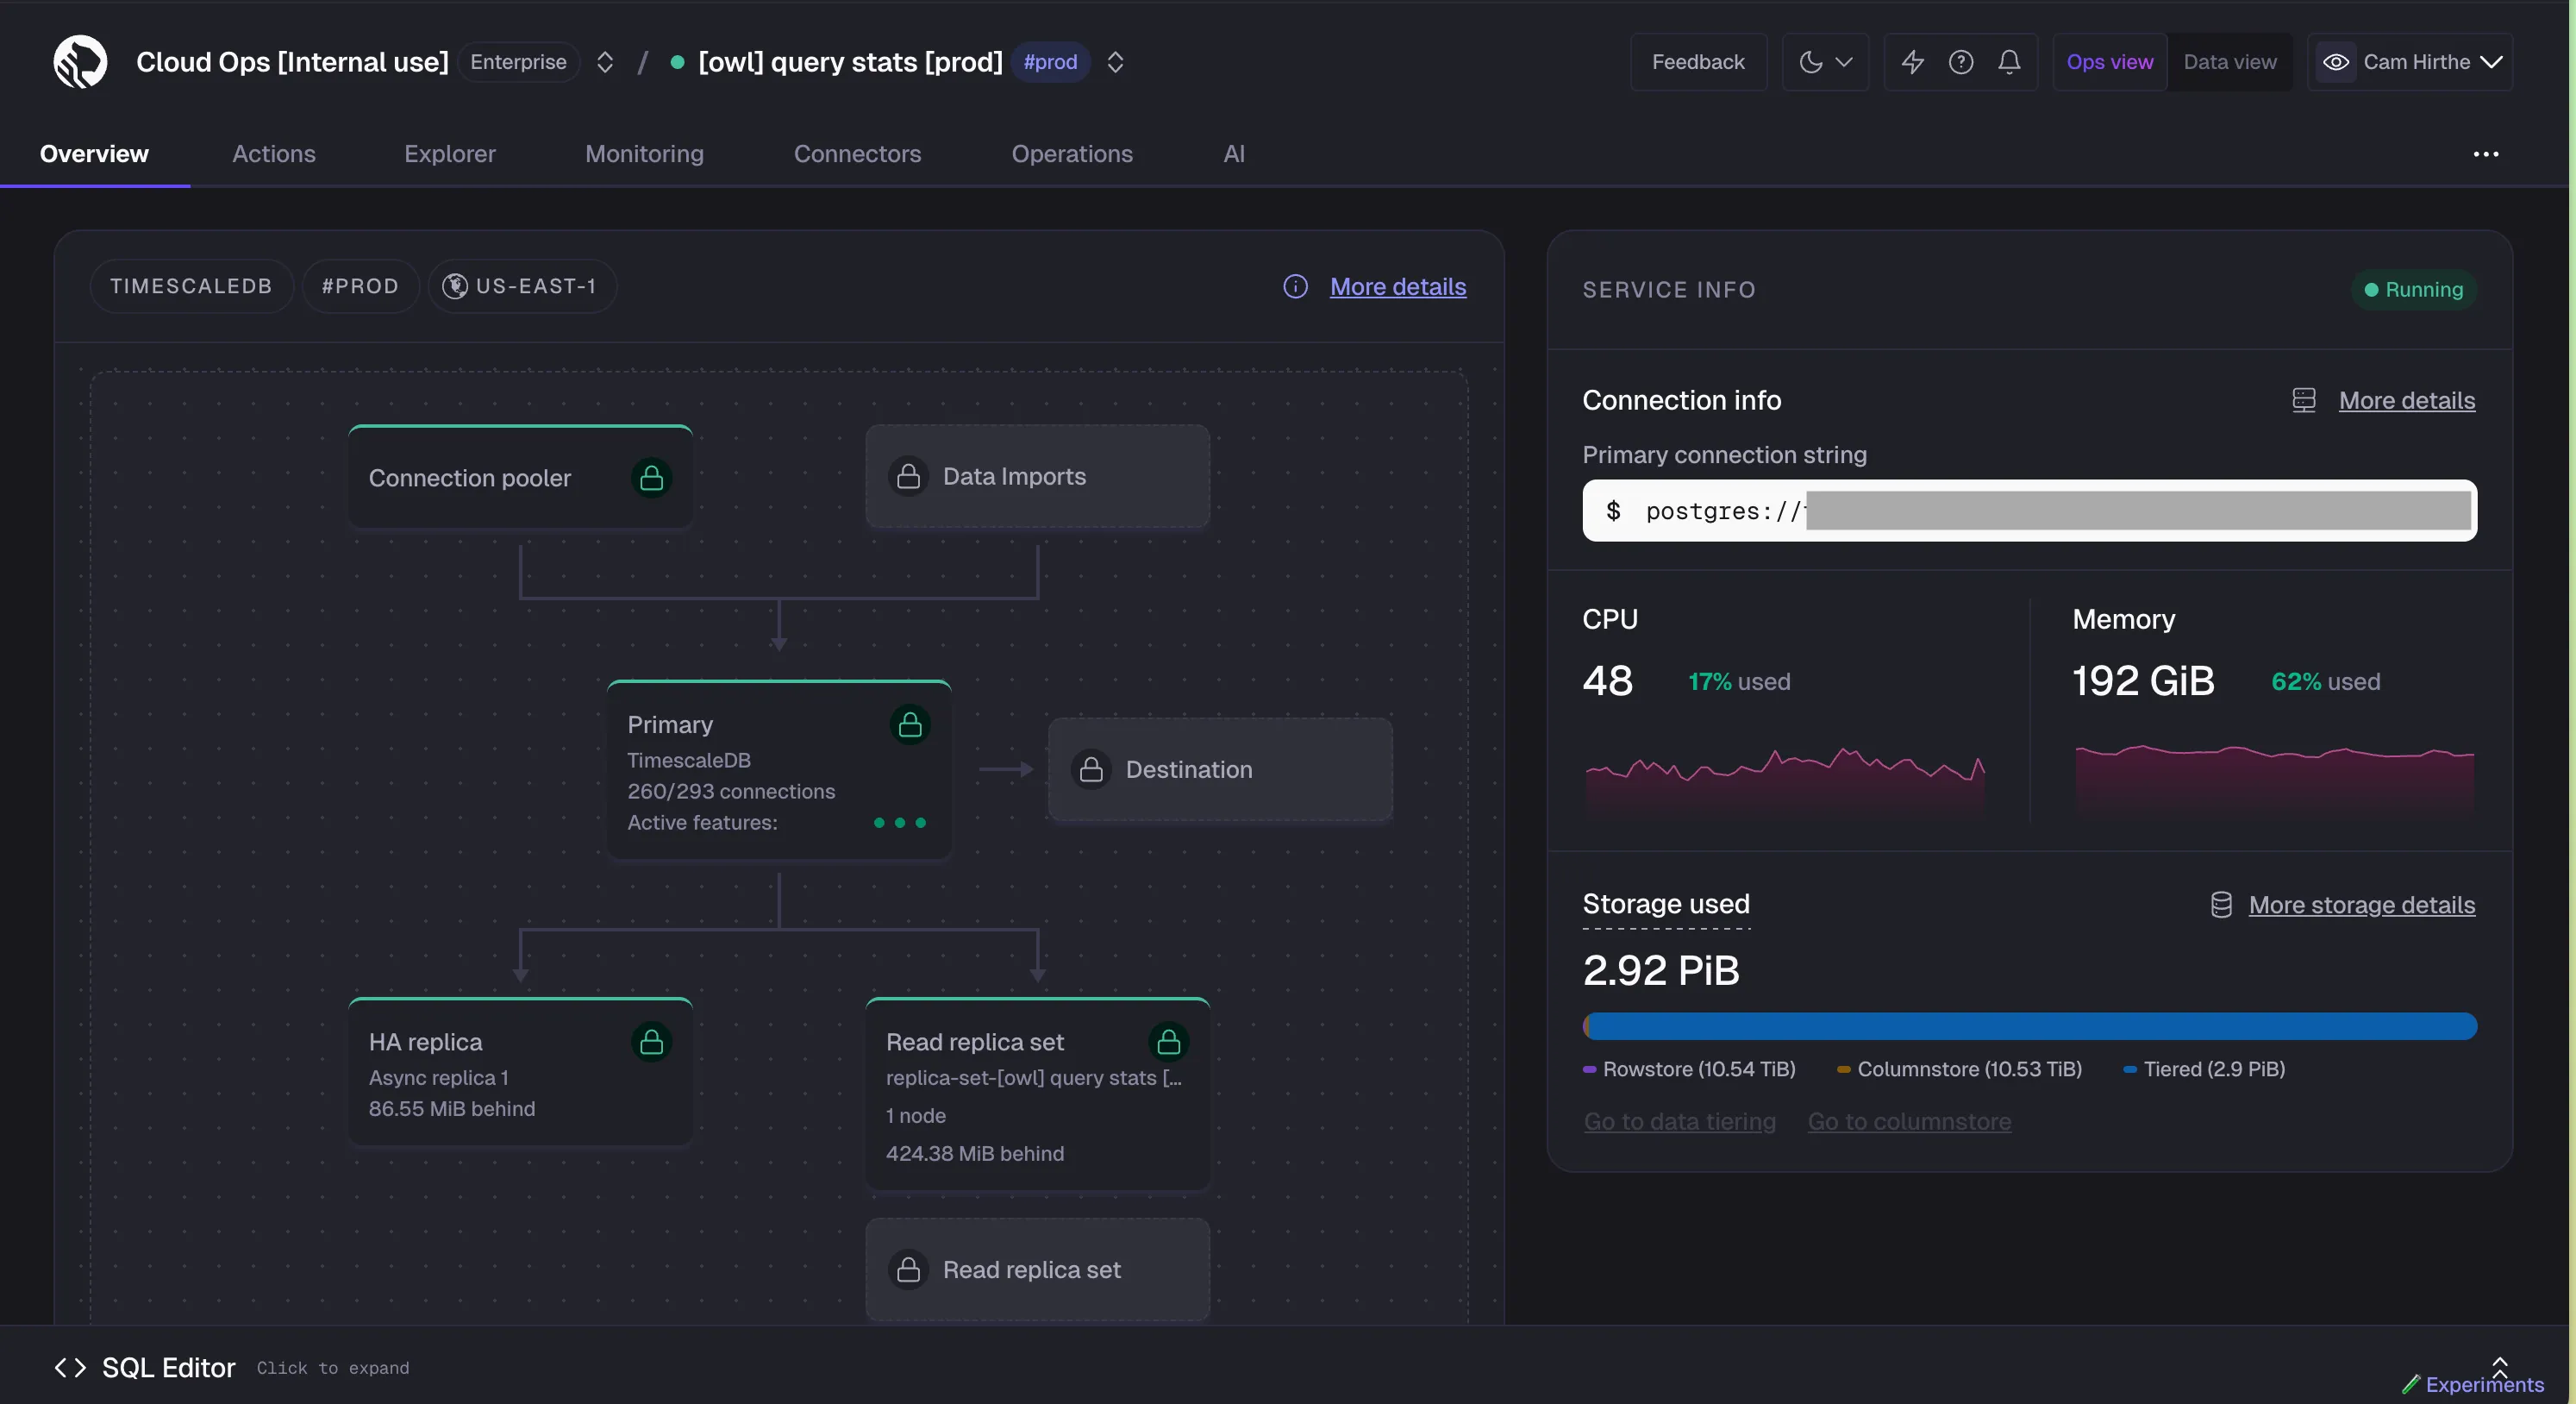Viewport: 2576px width, 1404px height.
Task: Expand the service switcher chevrons after #prod
Action: point(1115,62)
